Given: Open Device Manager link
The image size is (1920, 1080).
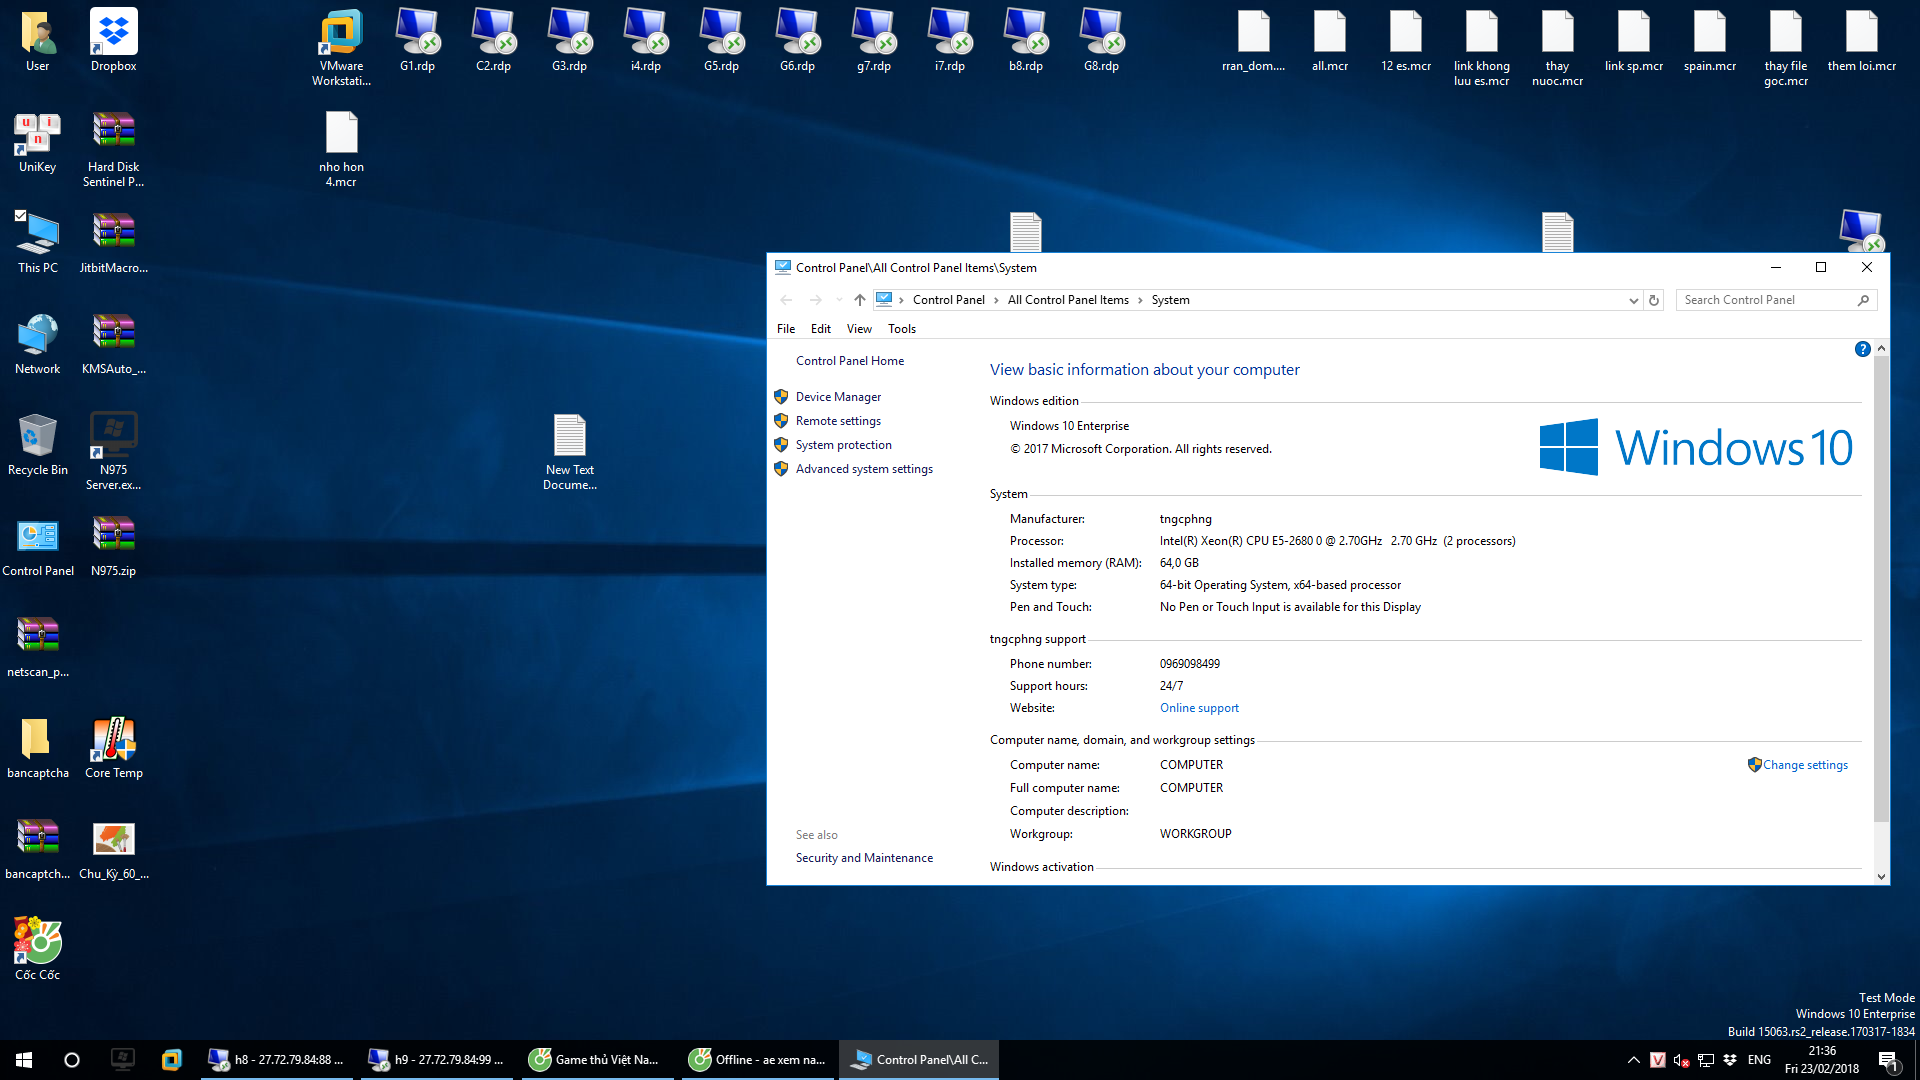Looking at the screenshot, I should pos(838,397).
